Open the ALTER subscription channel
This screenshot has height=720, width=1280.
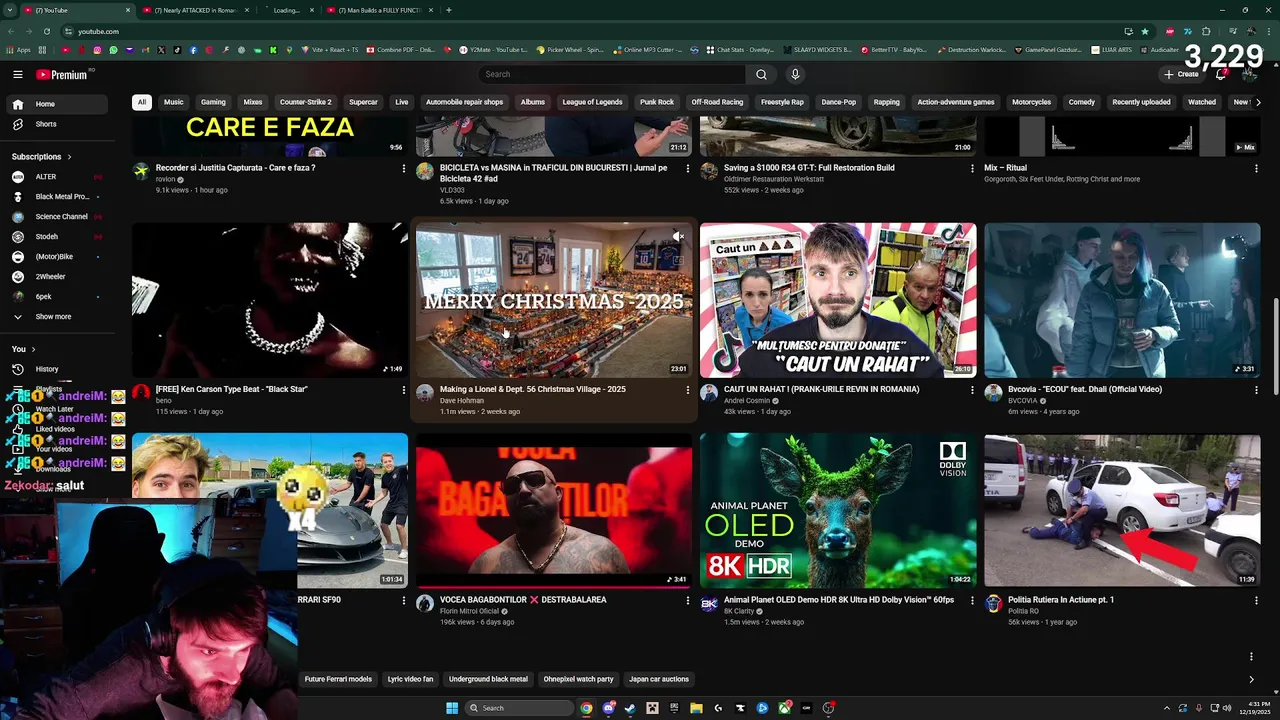pyautogui.click(x=57, y=177)
